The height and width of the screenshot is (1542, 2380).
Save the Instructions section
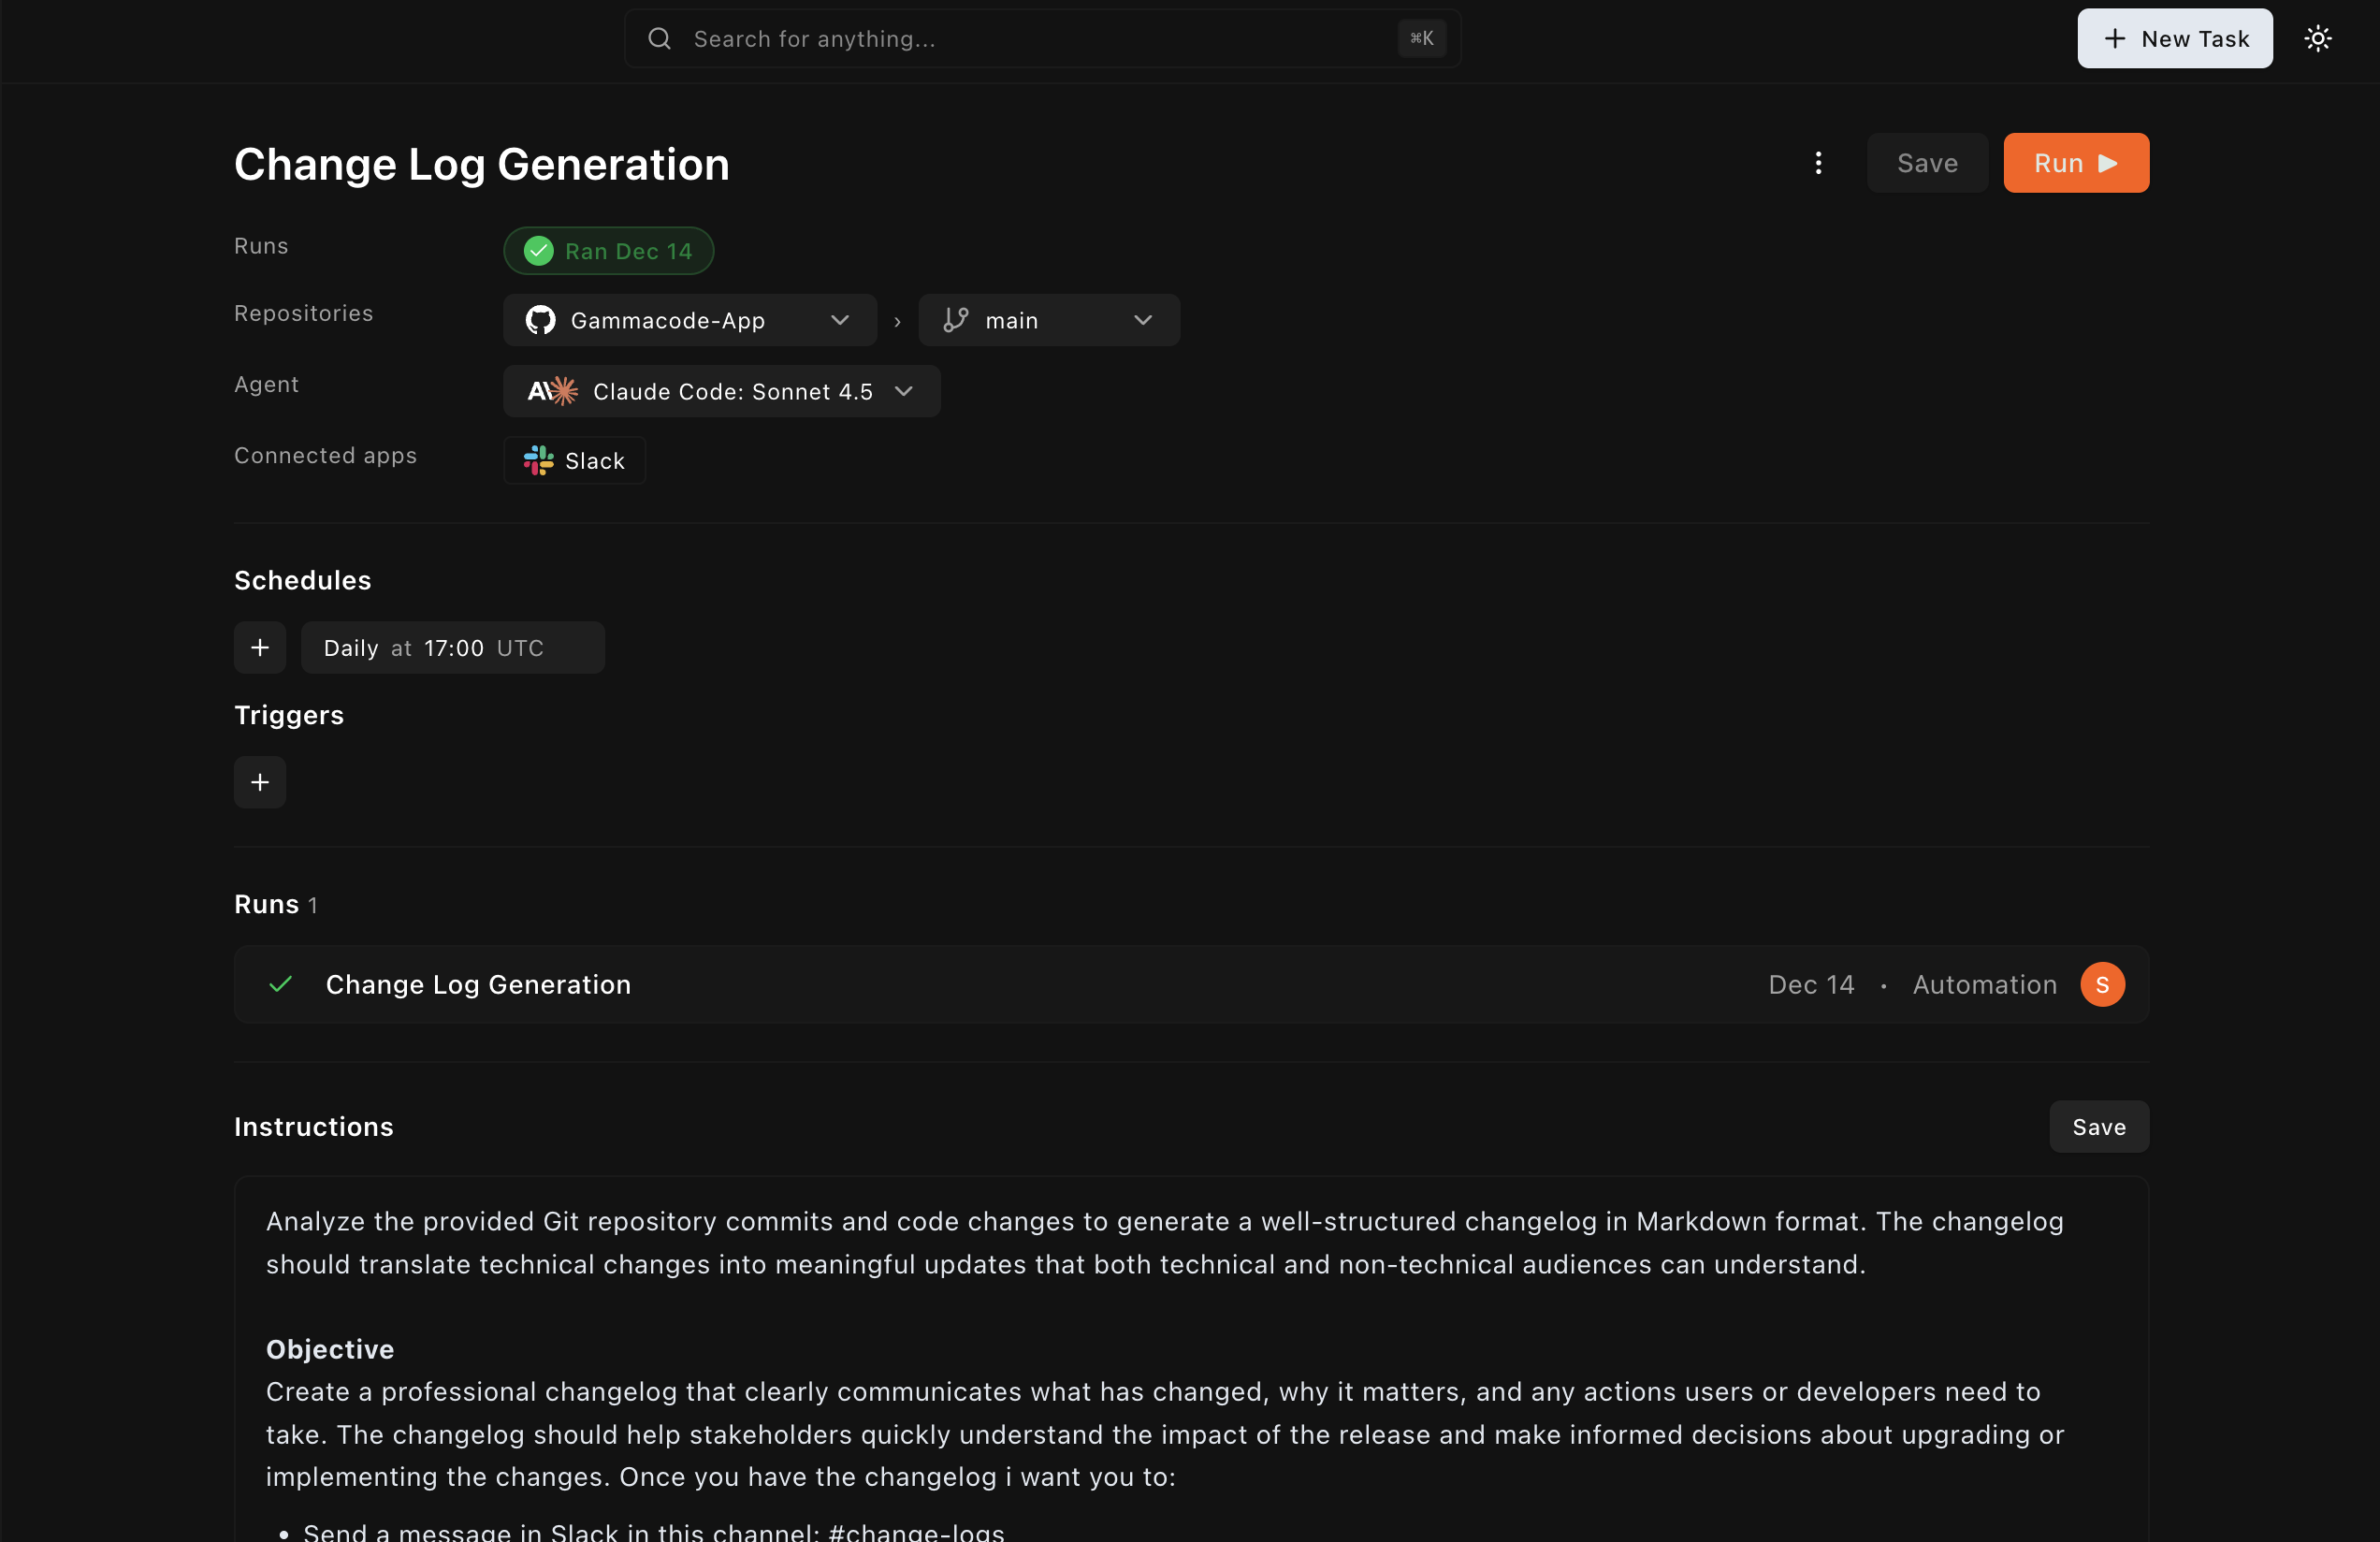tap(2098, 1126)
